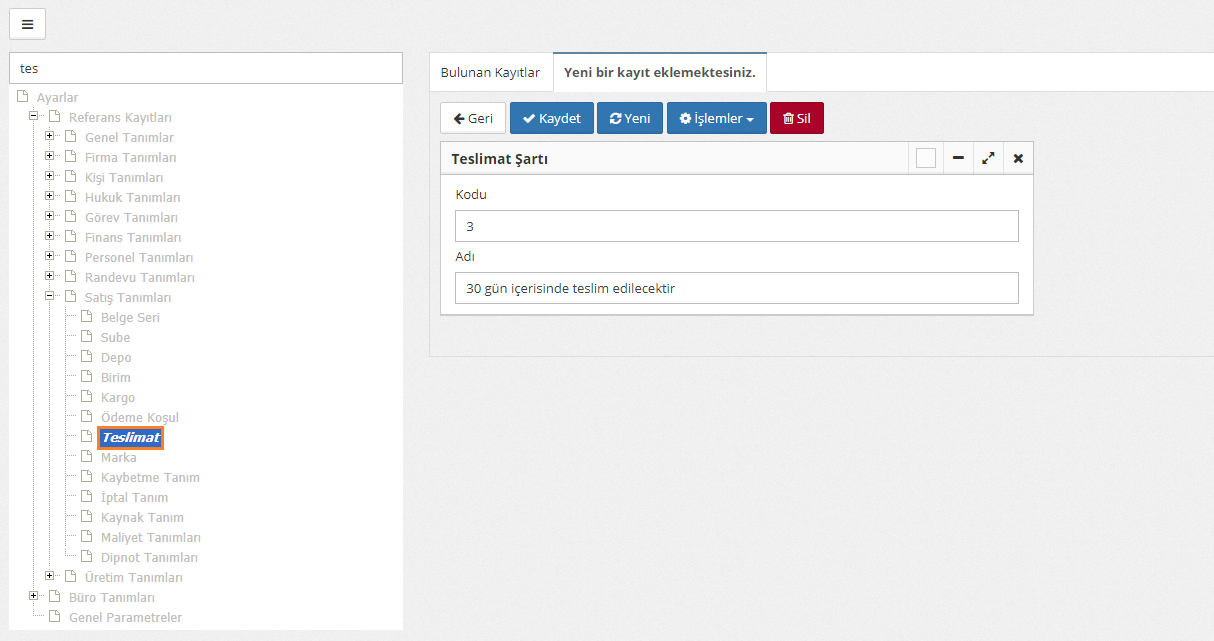
Task: Save the record with Kaydet
Action: point(552,118)
